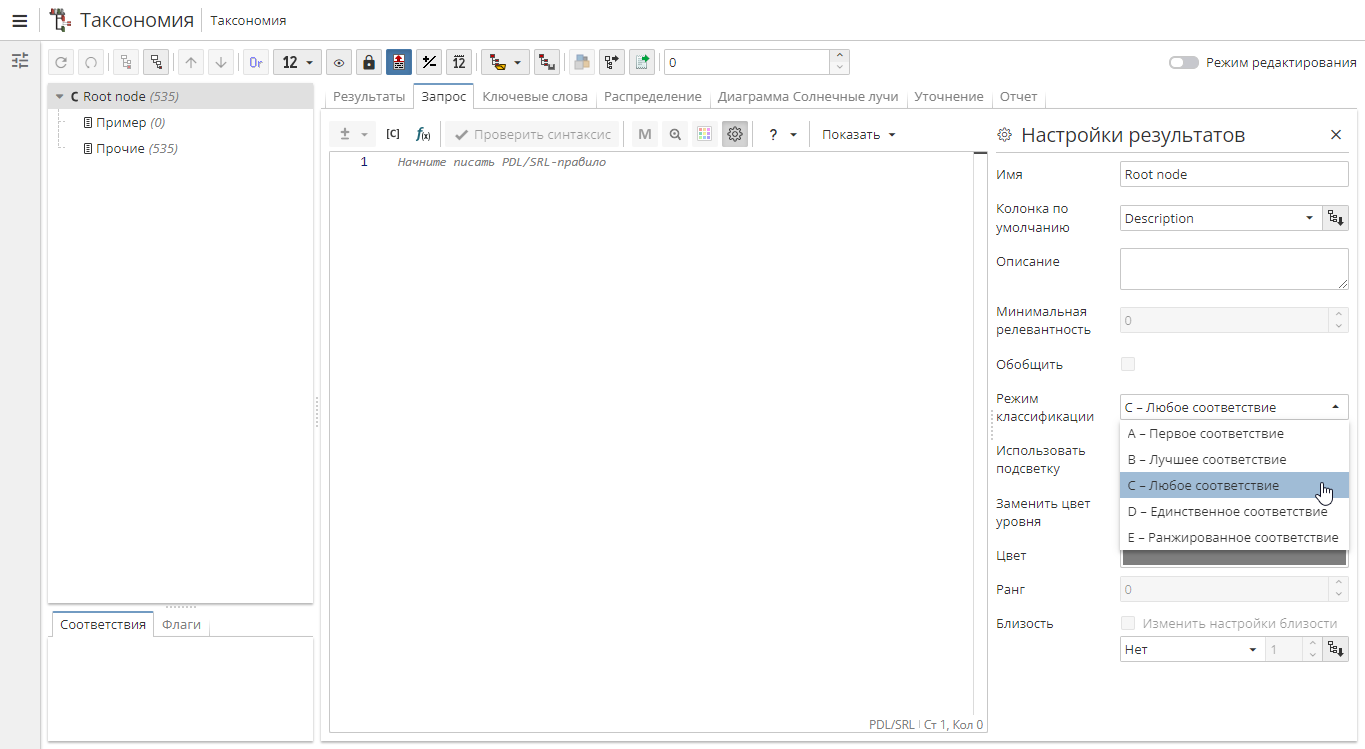Switch to the 'Результаты' tab
This screenshot has width=1365, height=749.
(368, 97)
